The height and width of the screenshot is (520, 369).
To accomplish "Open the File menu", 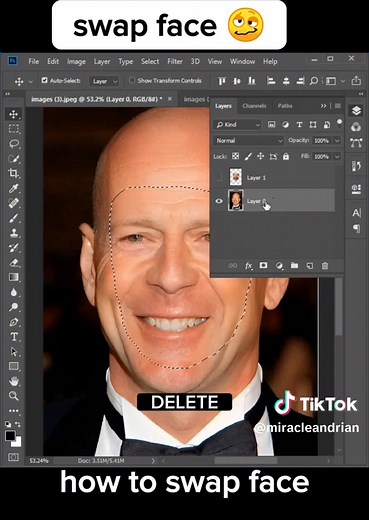I will pos(34,61).
